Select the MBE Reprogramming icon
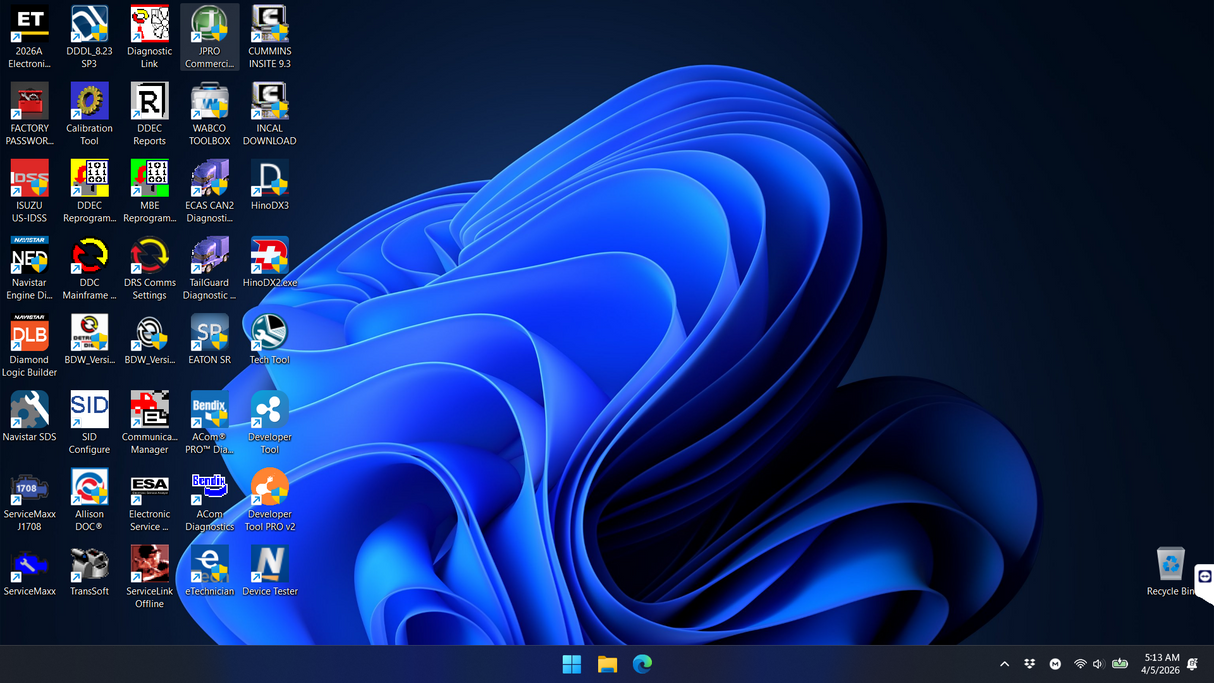This screenshot has width=1214, height=683. click(149, 191)
